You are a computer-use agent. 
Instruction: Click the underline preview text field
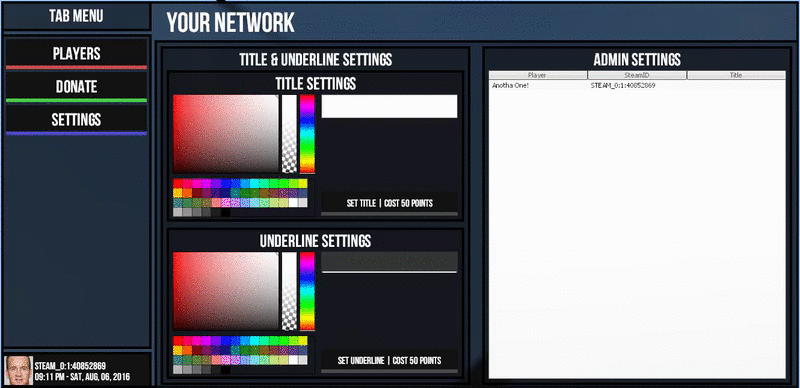389,262
